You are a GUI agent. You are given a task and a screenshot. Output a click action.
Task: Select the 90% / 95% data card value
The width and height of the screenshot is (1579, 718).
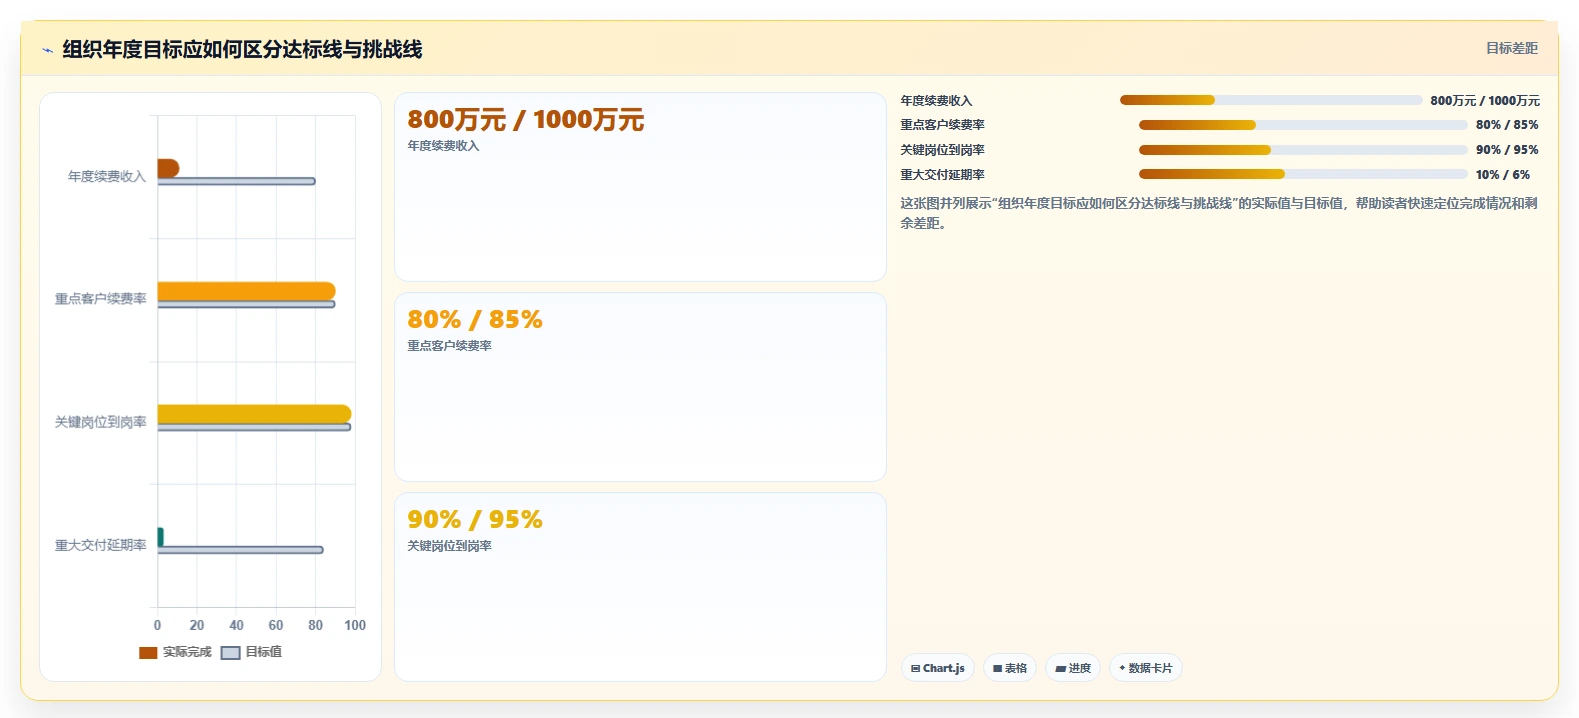(475, 520)
